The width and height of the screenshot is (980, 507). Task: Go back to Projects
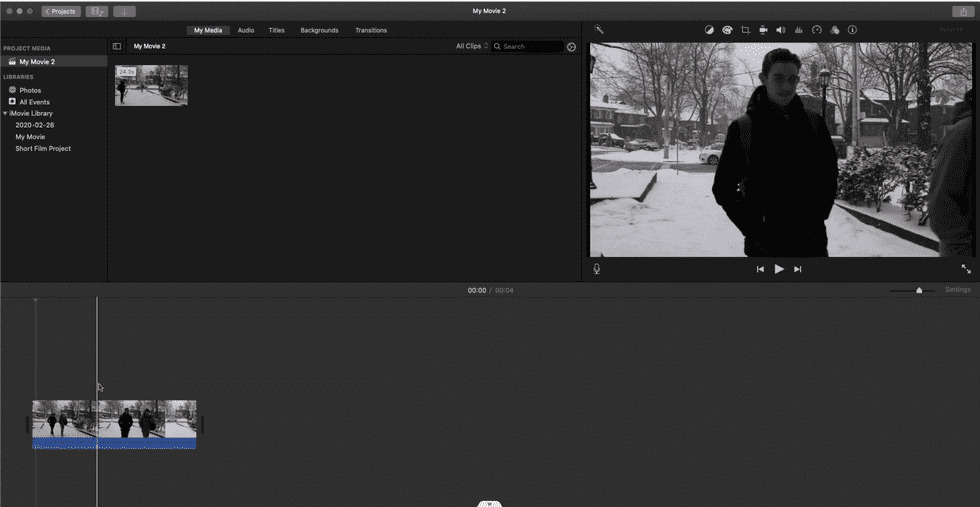click(x=61, y=11)
